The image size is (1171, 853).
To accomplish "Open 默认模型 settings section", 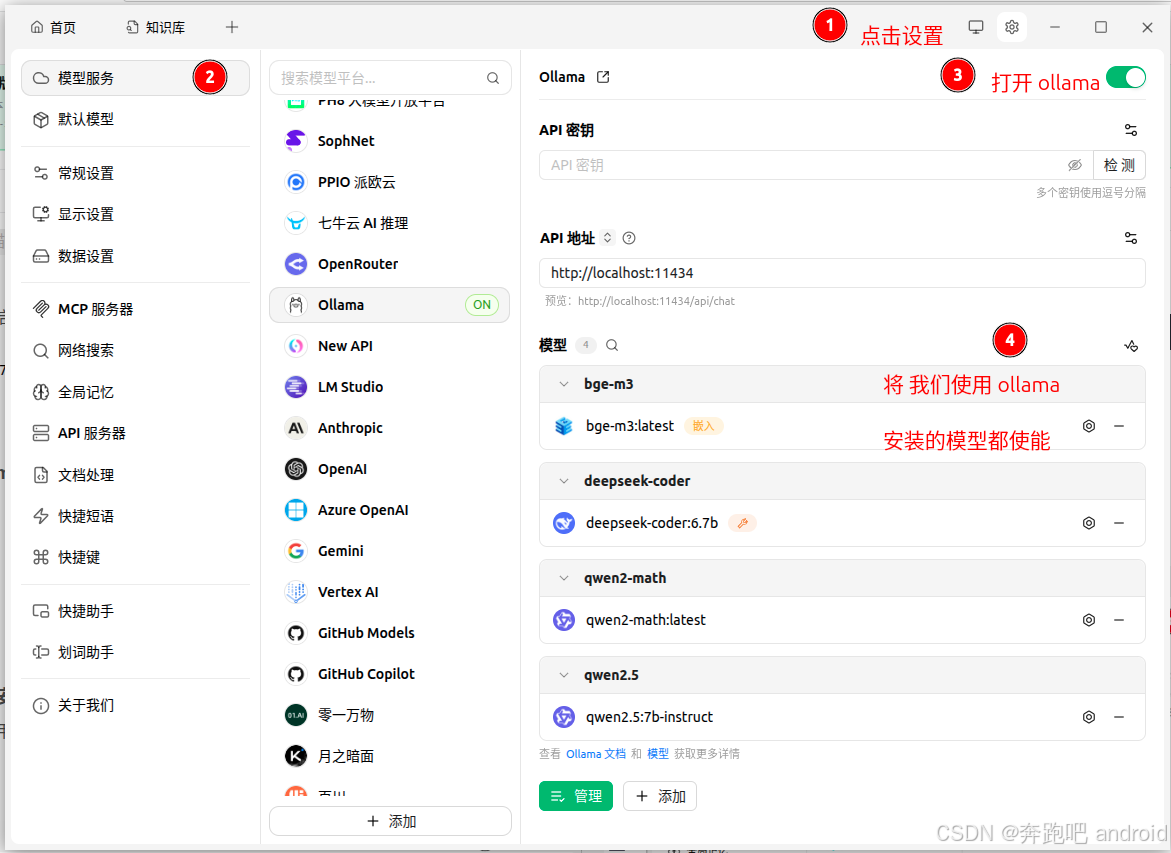I will (x=135, y=120).
